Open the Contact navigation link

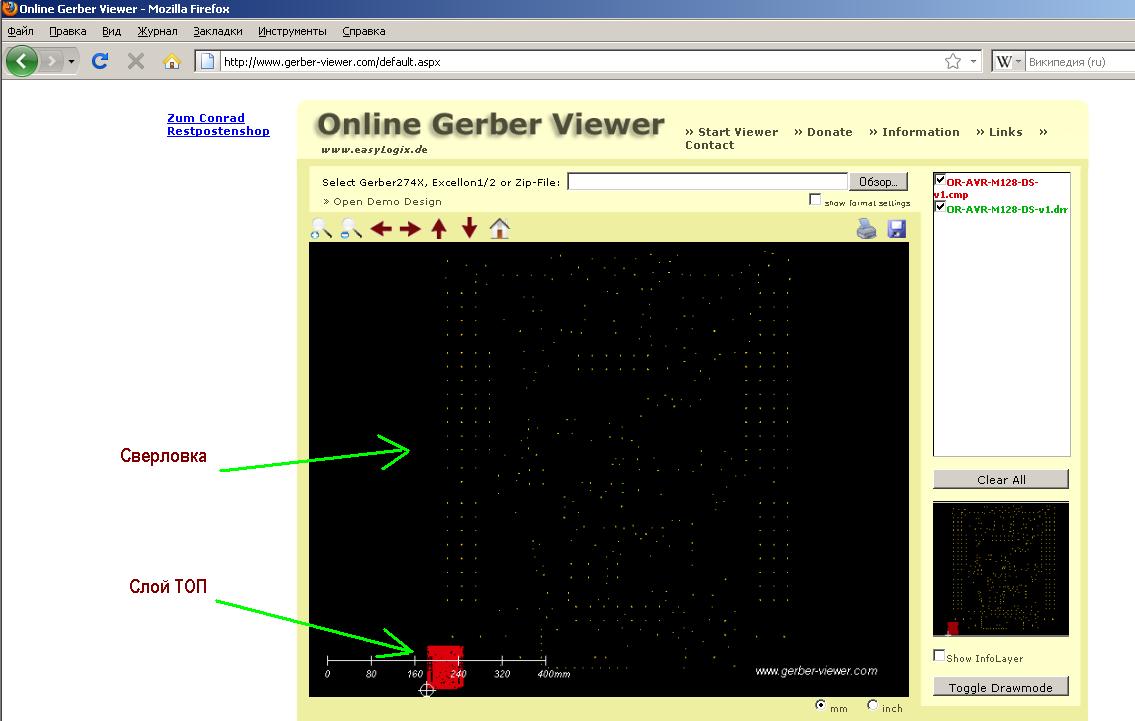(709, 145)
